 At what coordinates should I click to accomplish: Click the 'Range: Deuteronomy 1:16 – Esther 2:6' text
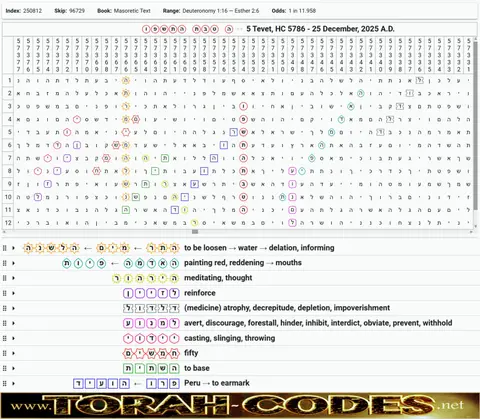(211, 11)
